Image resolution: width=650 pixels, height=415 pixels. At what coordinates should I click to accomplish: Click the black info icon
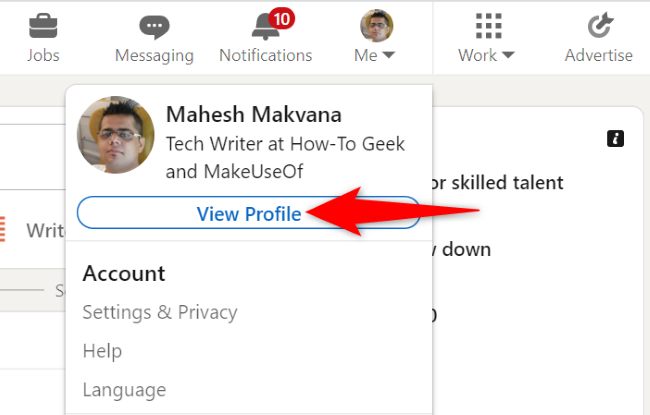pyautogui.click(x=615, y=139)
